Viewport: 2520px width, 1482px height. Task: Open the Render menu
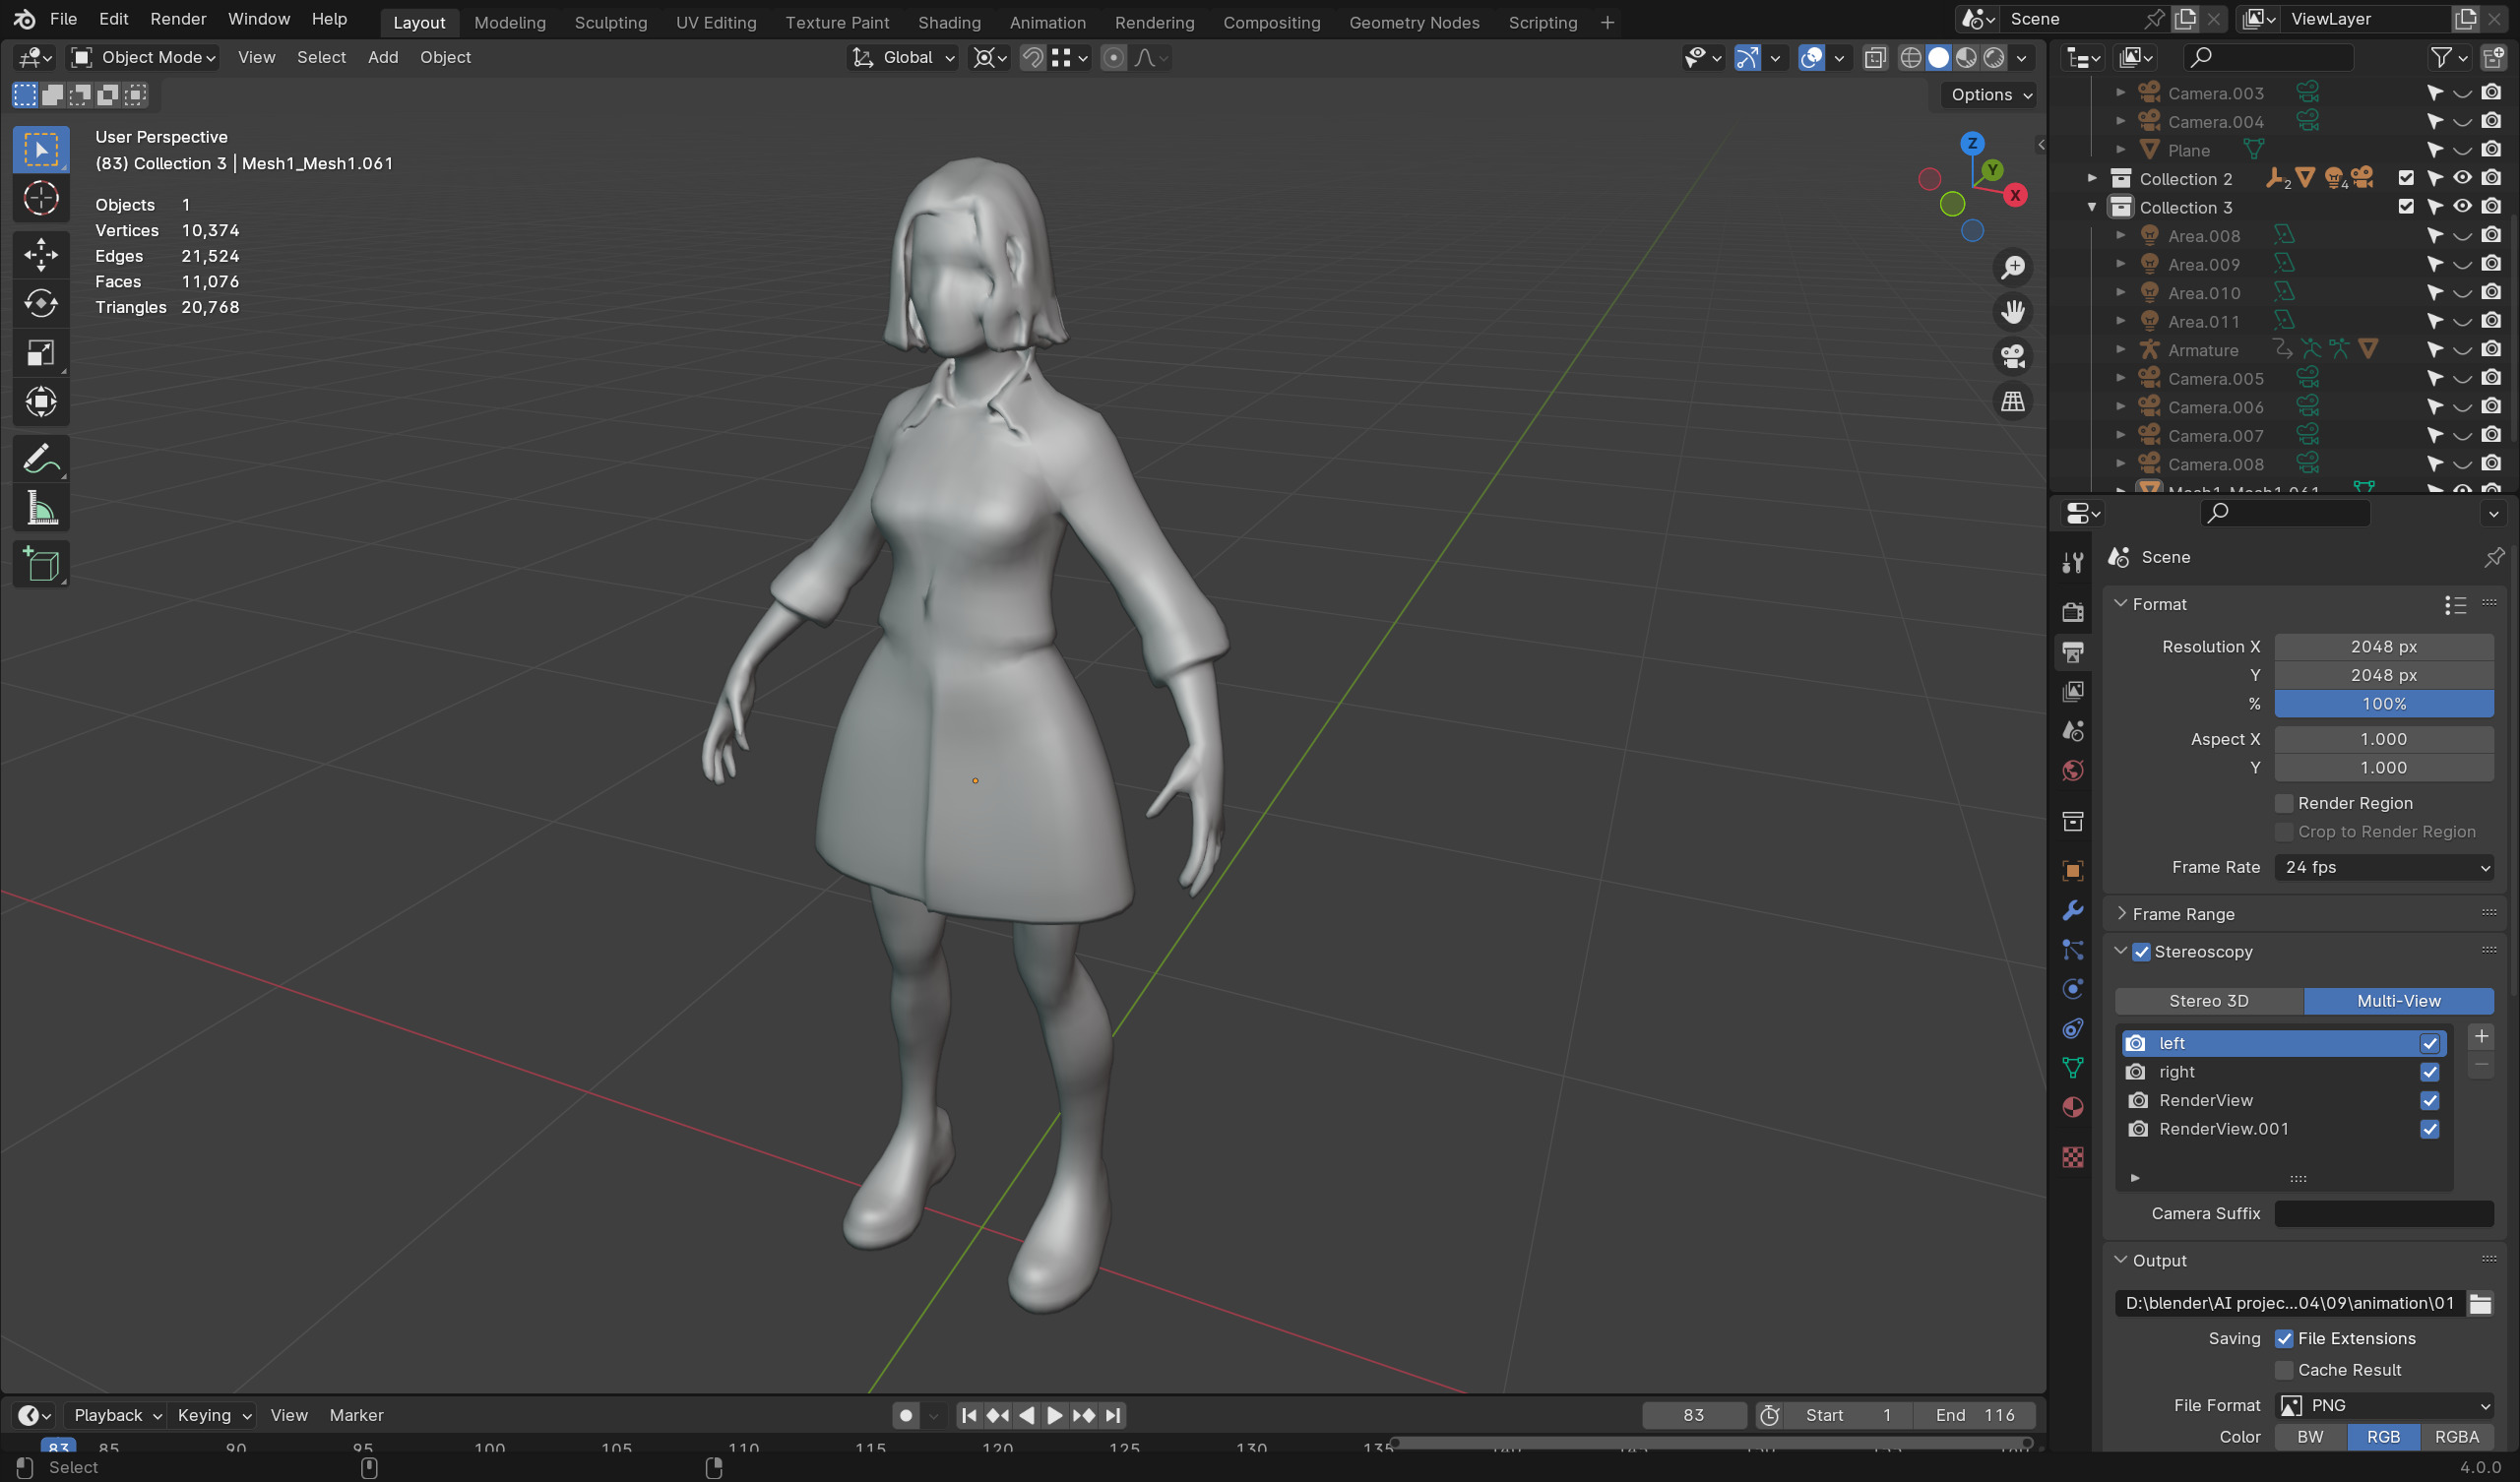pyautogui.click(x=178, y=19)
